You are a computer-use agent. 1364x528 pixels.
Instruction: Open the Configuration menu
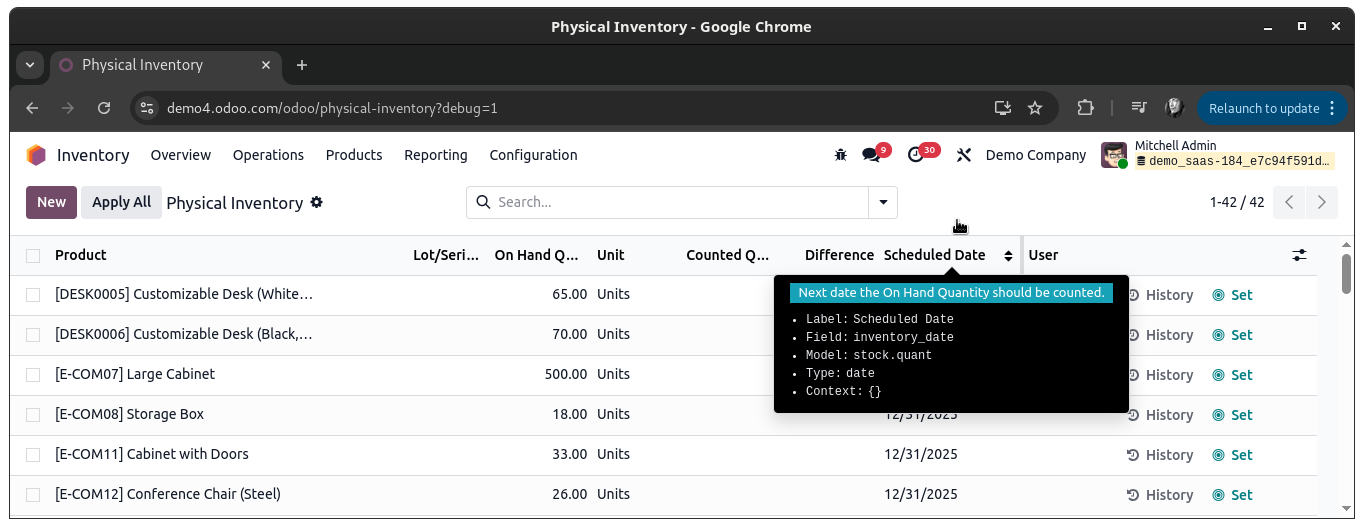pos(533,155)
